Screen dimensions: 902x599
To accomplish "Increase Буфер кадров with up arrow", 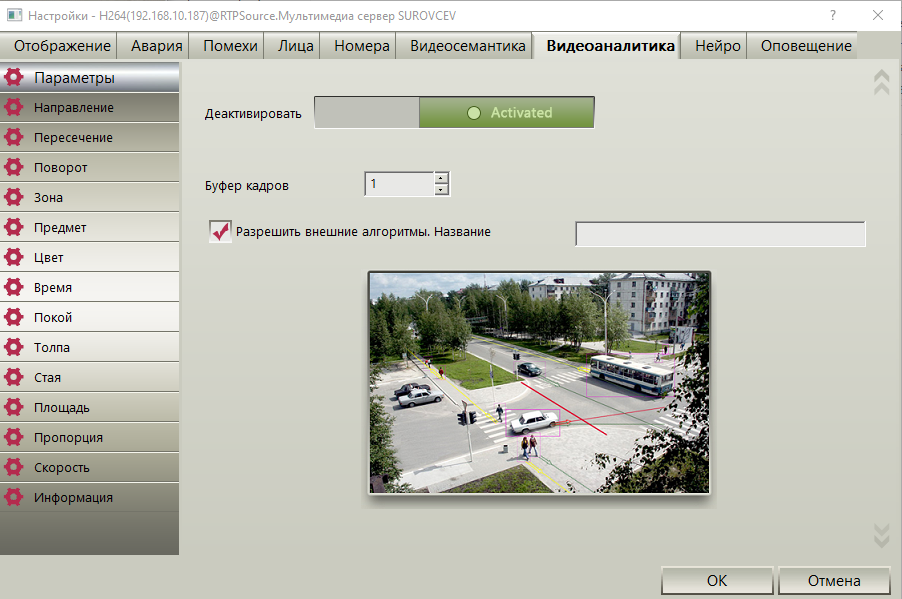I will click(x=441, y=178).
